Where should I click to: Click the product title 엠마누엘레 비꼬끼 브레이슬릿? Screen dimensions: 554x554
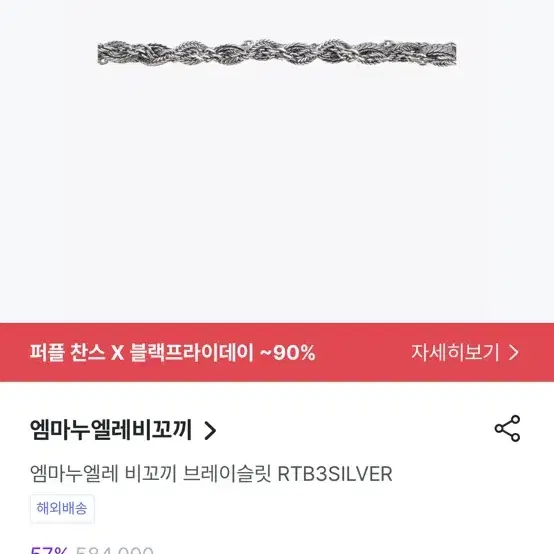point(151,474)
